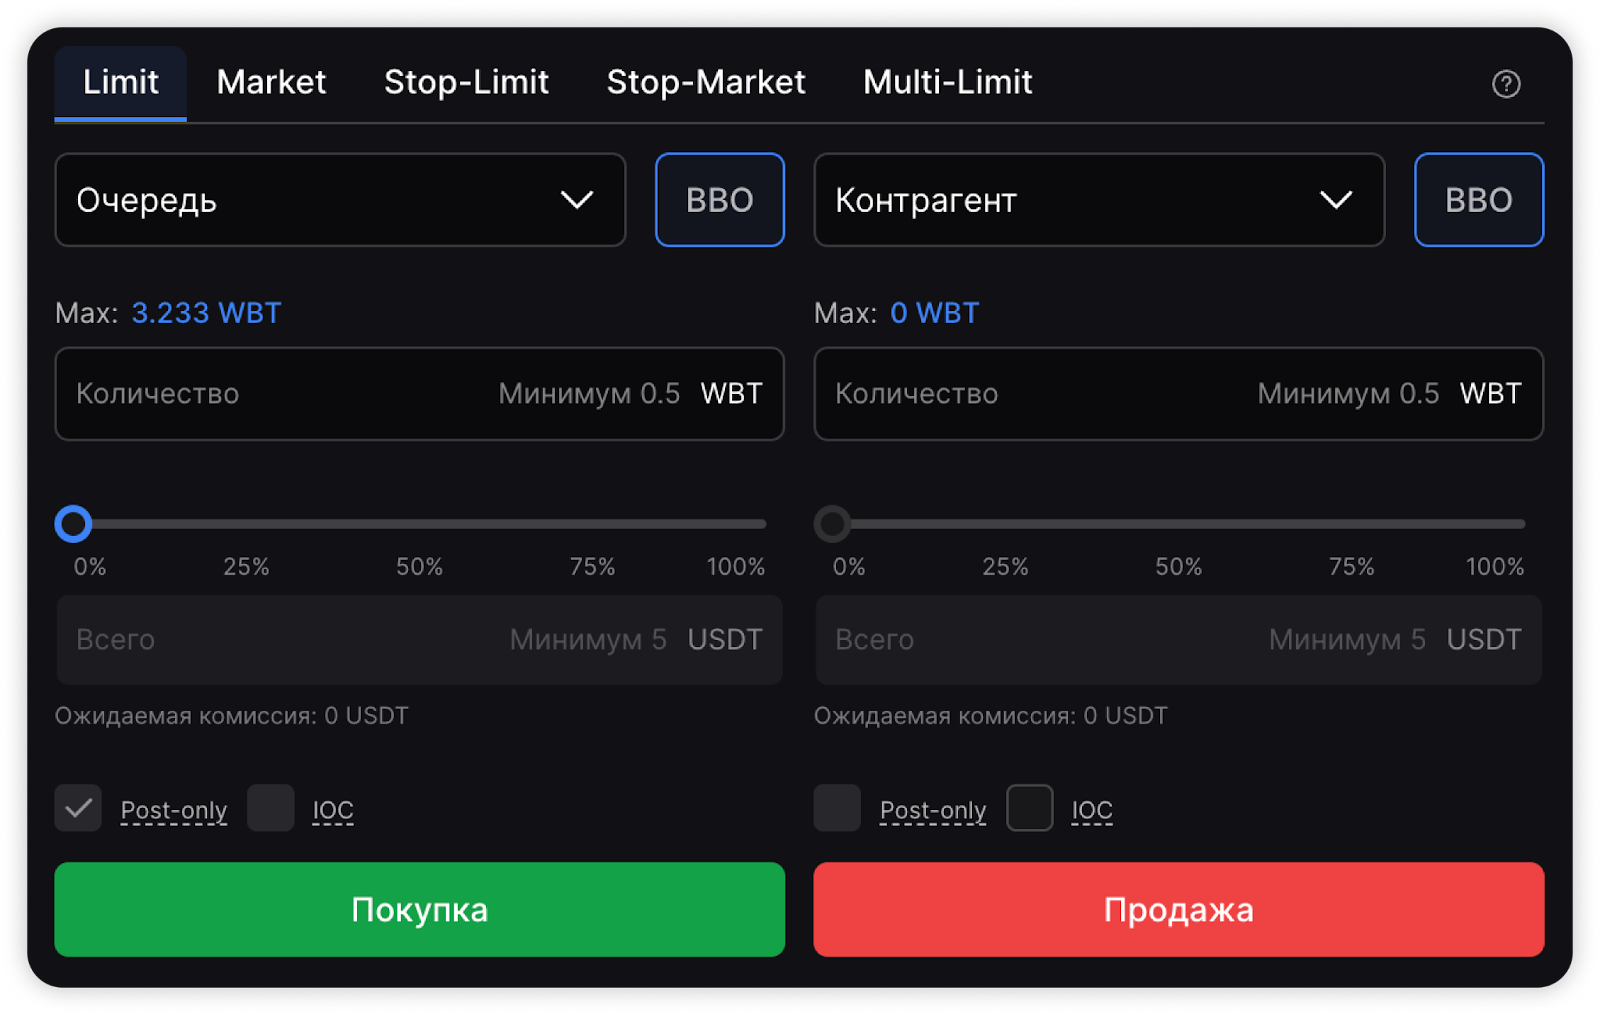This screenshot has height=1015, width=1600.
Task: Focus the buy Количество input field
Action: (280, 394)
